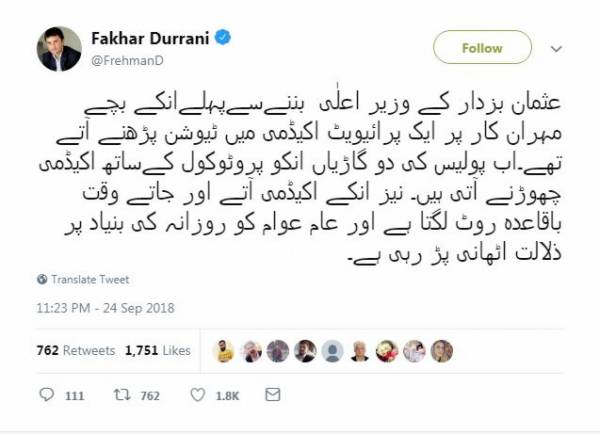This screenshot has width=600, height=434.
Task: Open the 11:23 PM - 24 Sep 2018 timestamp
Action: (x=106, y=308)
